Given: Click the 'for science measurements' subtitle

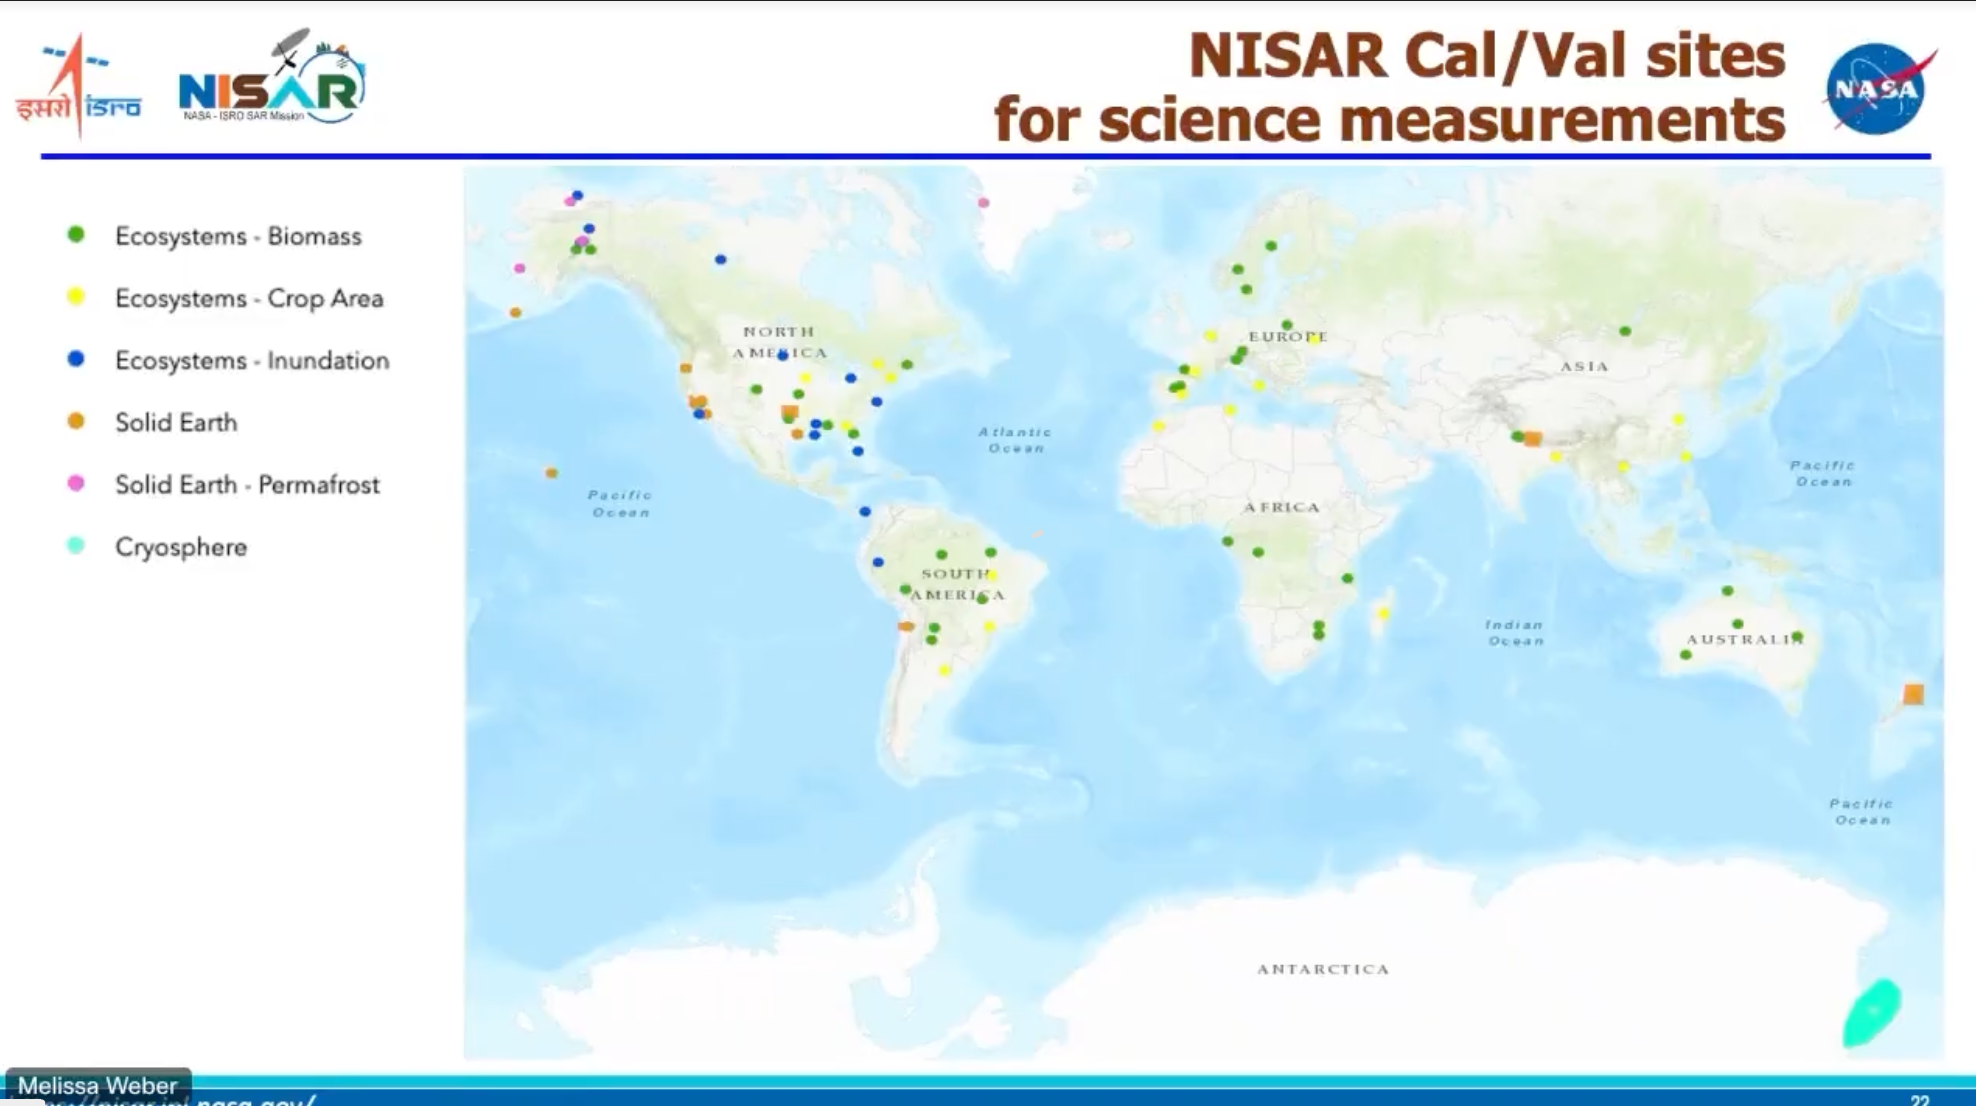Looking at the screenshot, I should click(1389, 120).
